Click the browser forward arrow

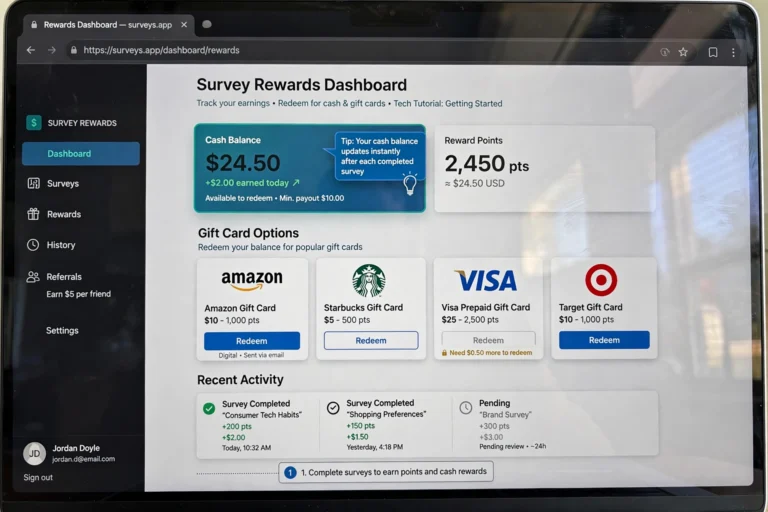pos(51,50)
